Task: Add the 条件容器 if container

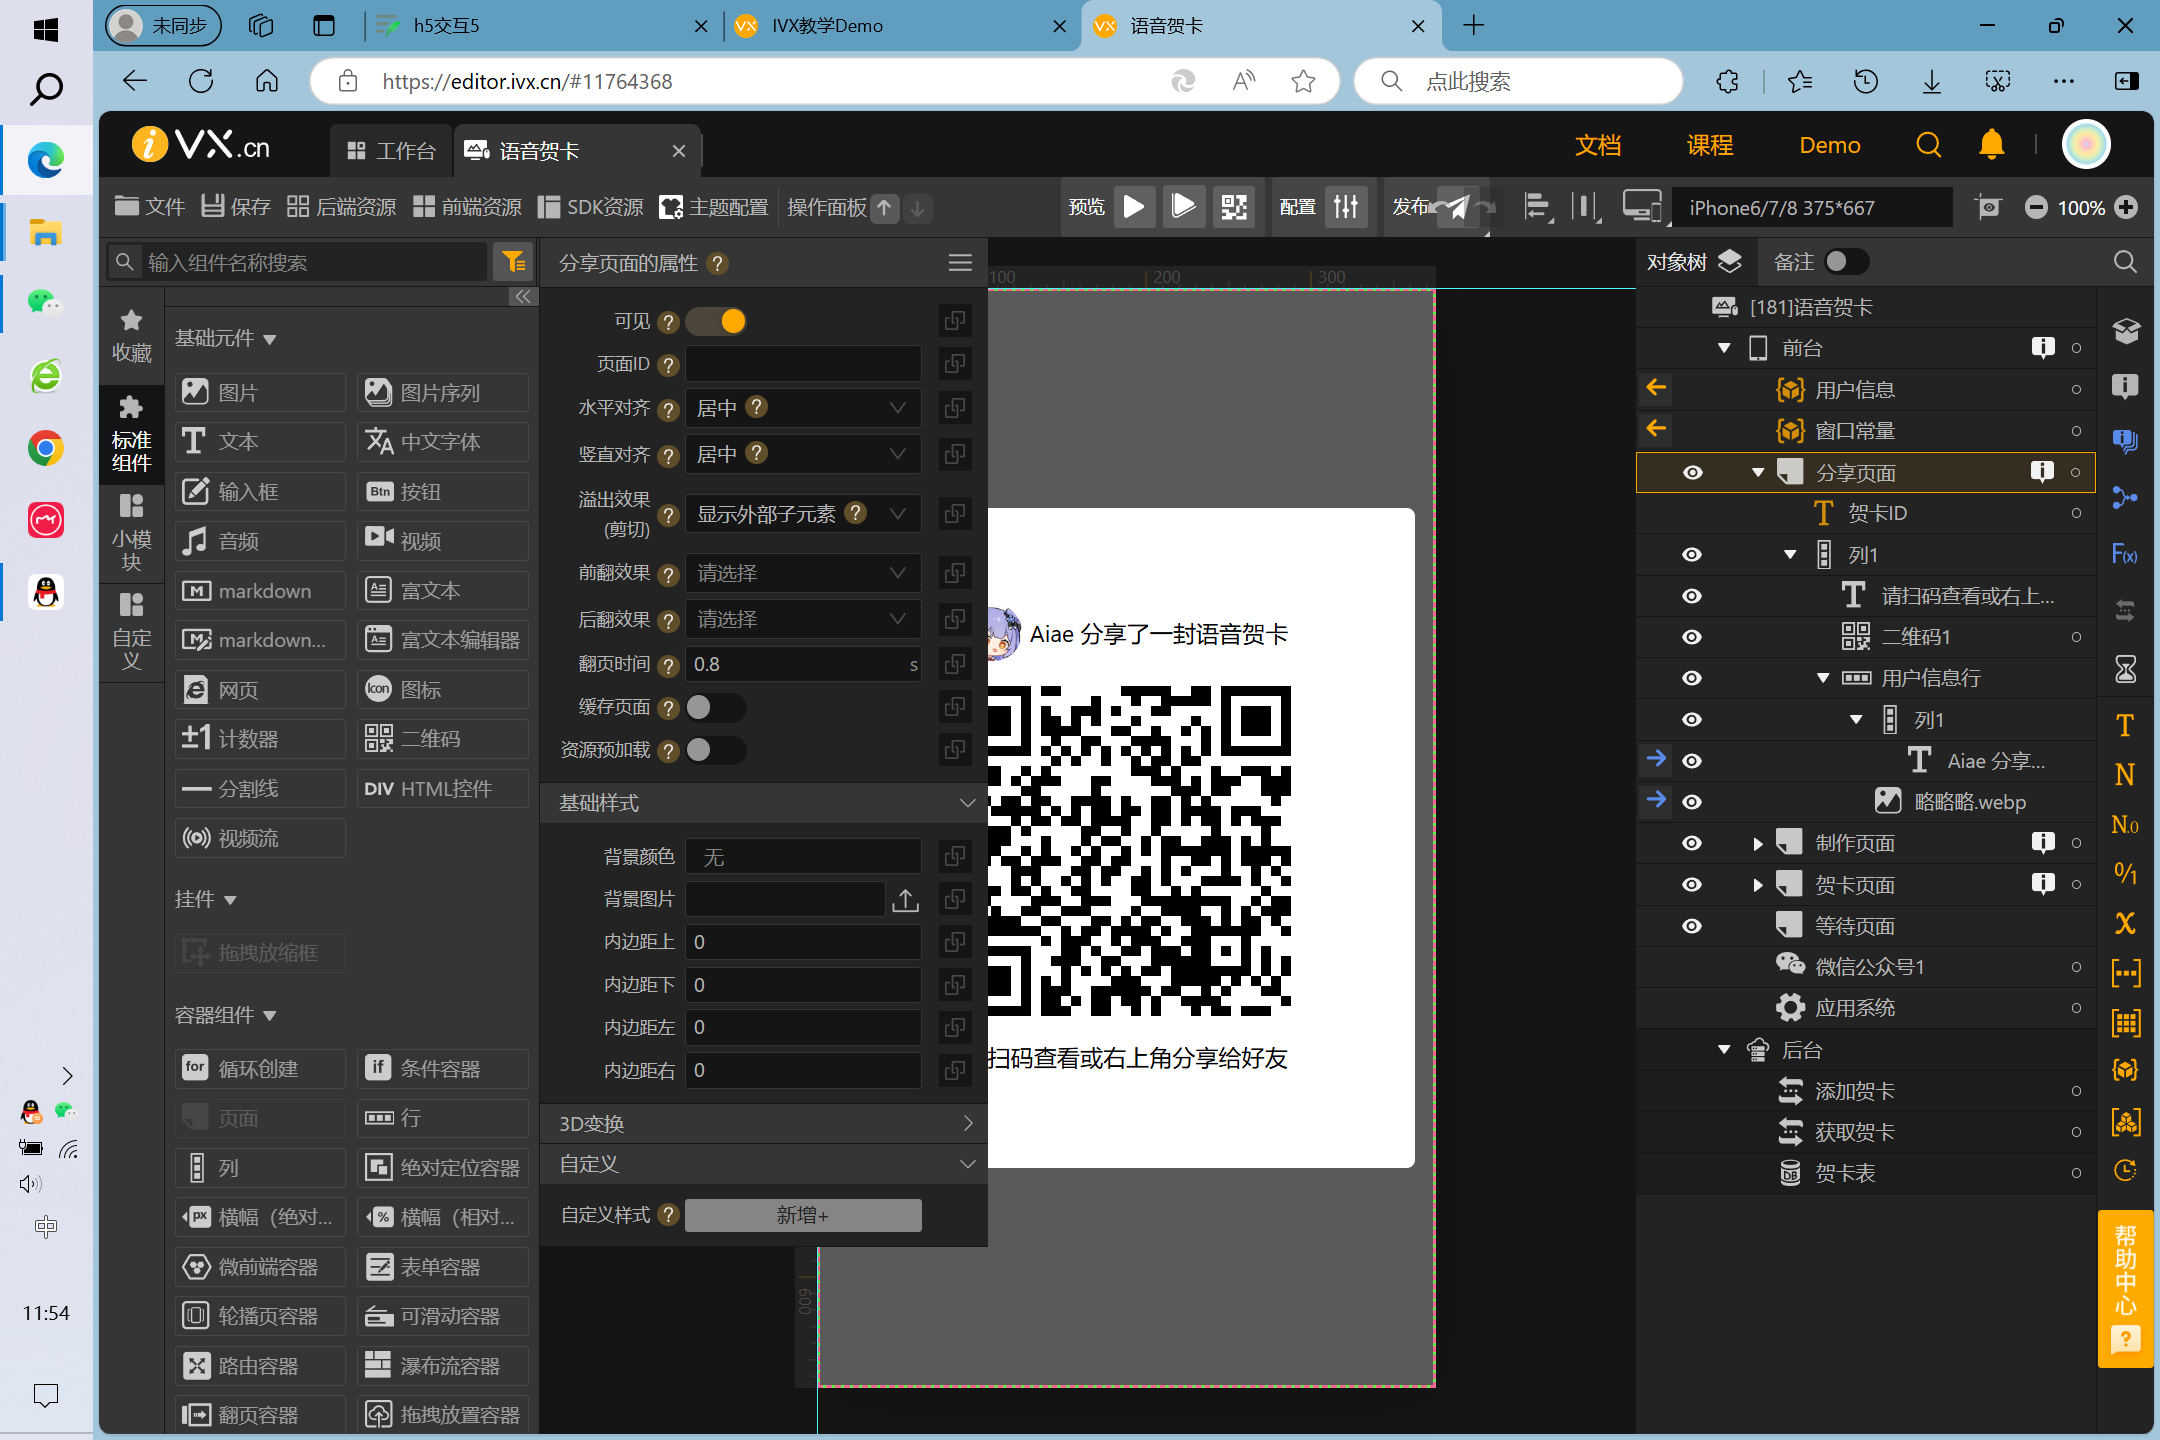Action: [x=442, y=1068]
